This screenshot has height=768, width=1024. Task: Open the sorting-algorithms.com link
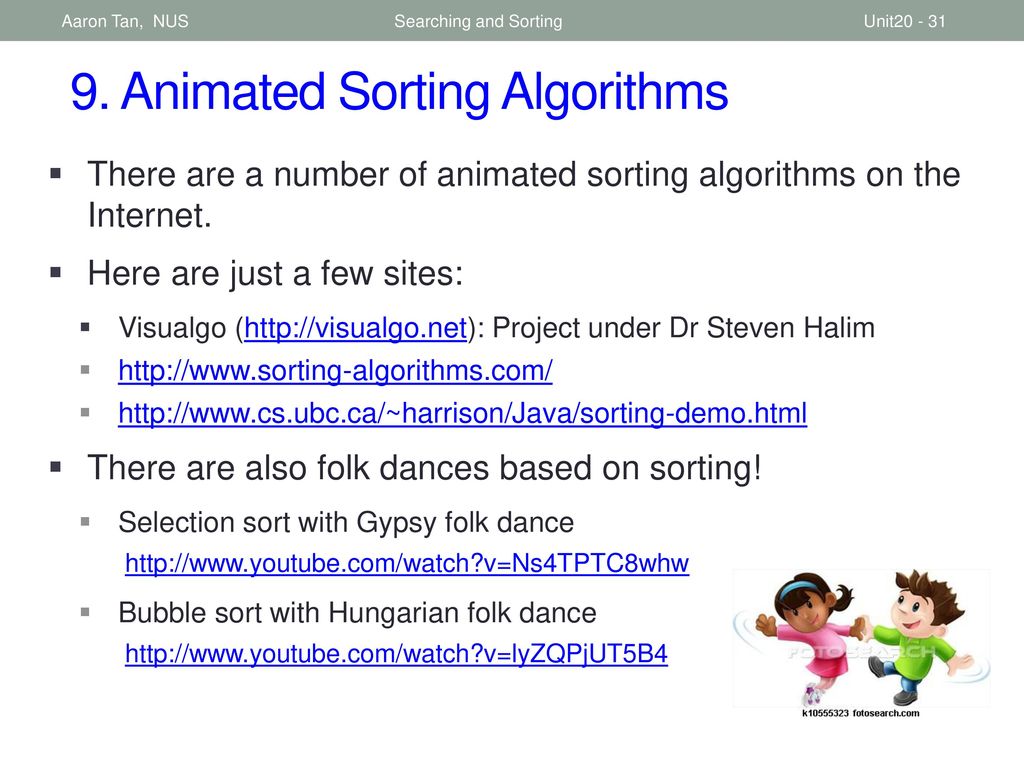click(335, 371)
